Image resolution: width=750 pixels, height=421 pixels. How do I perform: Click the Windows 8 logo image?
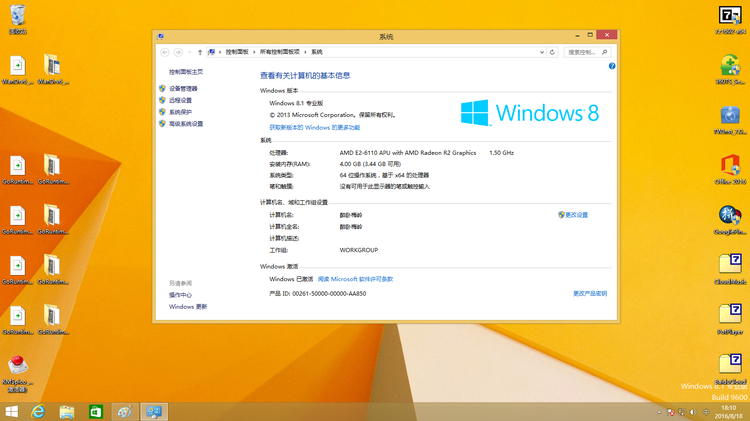(529, 113)
